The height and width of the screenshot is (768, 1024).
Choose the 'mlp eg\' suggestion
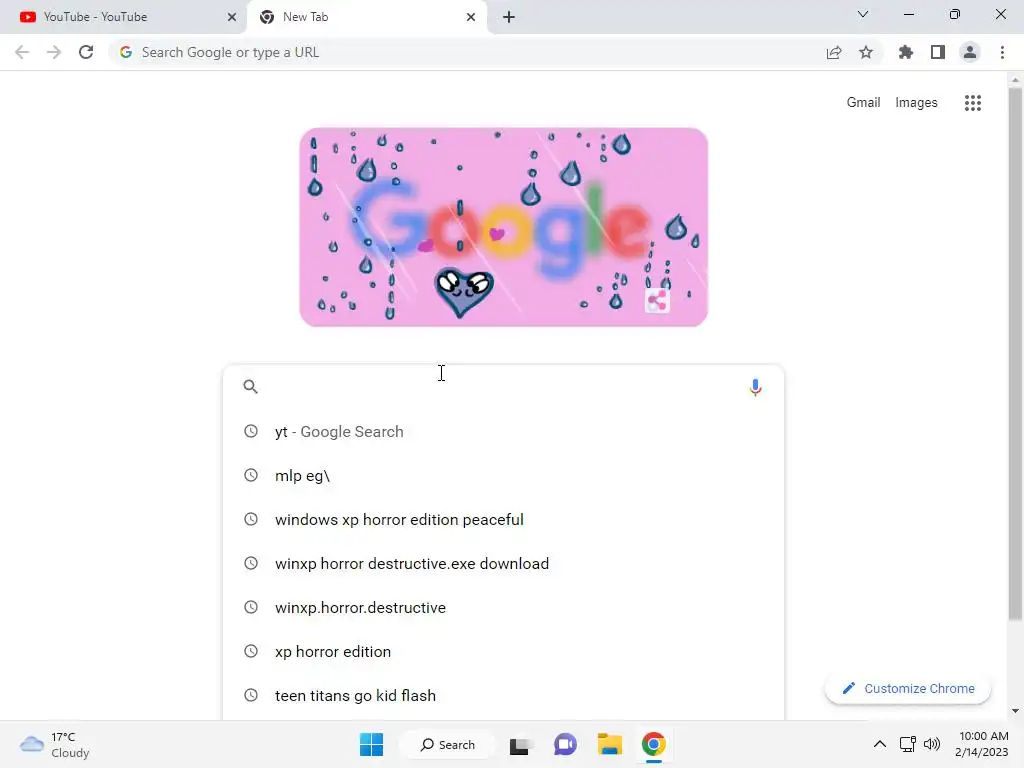[x=503, y=475]
